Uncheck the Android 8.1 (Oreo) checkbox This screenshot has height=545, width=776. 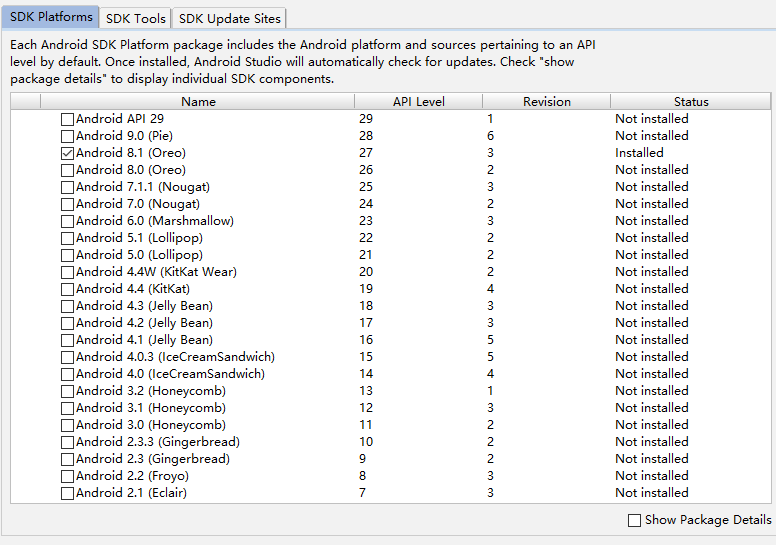67,153
